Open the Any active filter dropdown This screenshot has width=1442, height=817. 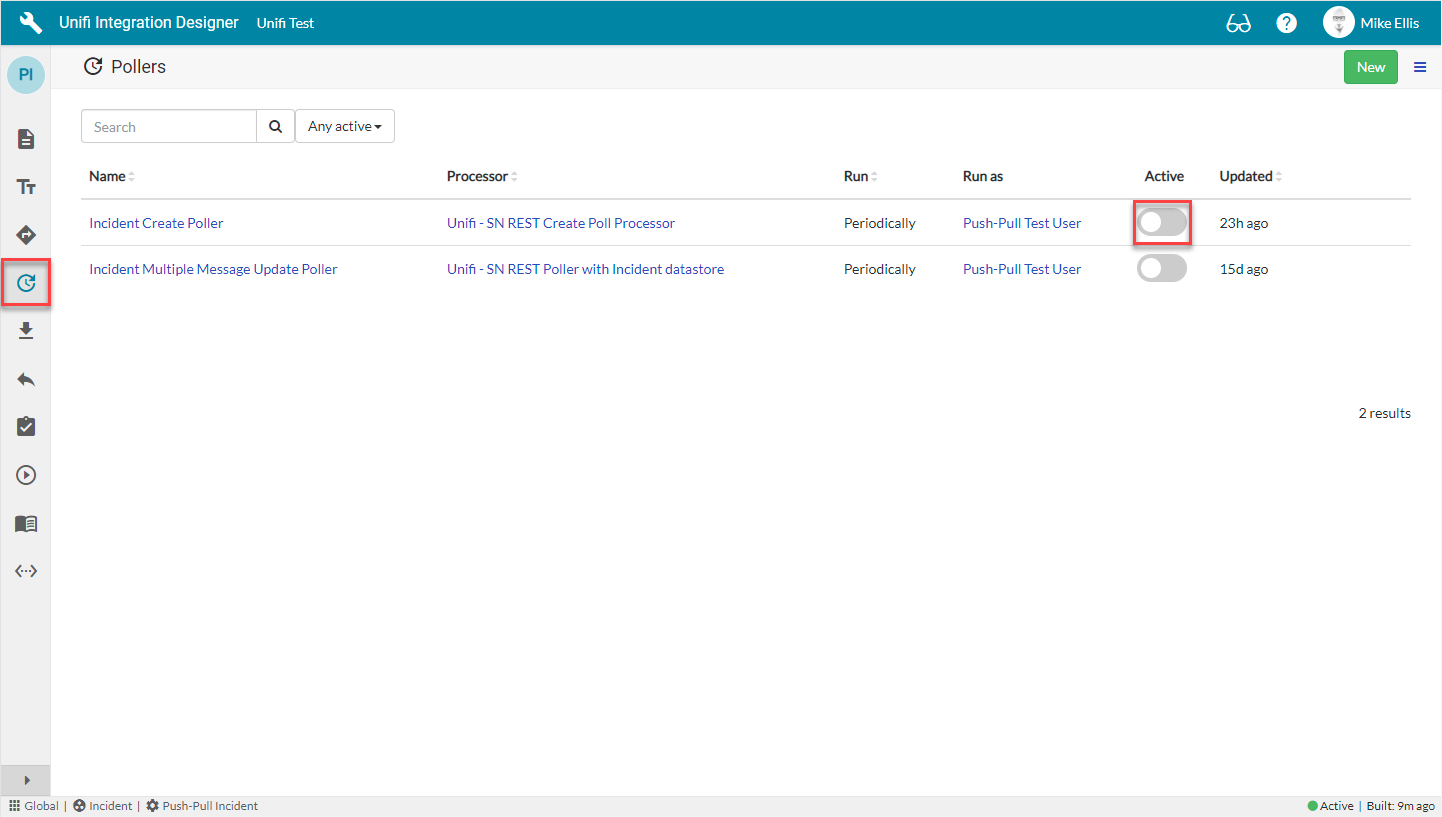tap(345, 127)
